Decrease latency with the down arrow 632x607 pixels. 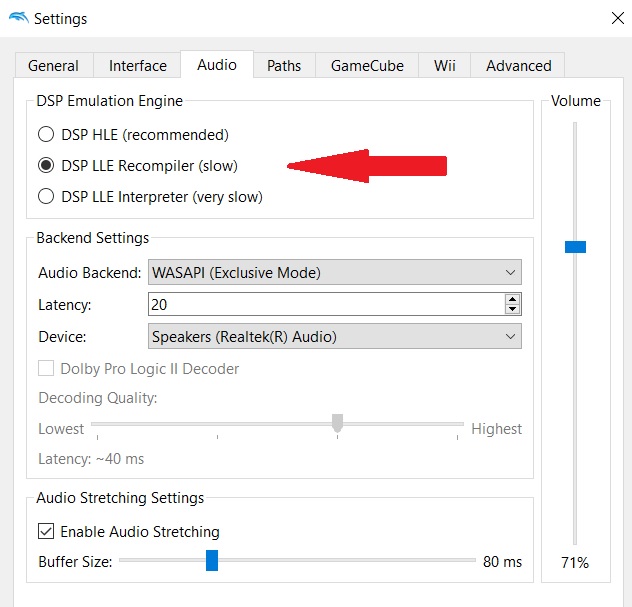coord(513,309)
